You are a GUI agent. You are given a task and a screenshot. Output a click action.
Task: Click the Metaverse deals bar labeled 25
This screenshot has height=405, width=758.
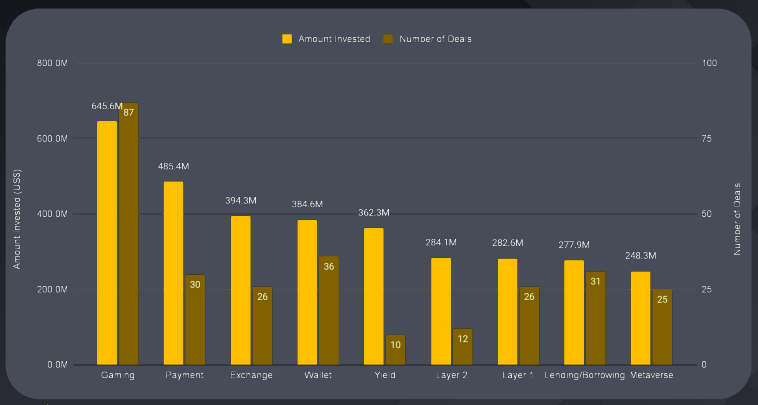click(x=662, y=327)
